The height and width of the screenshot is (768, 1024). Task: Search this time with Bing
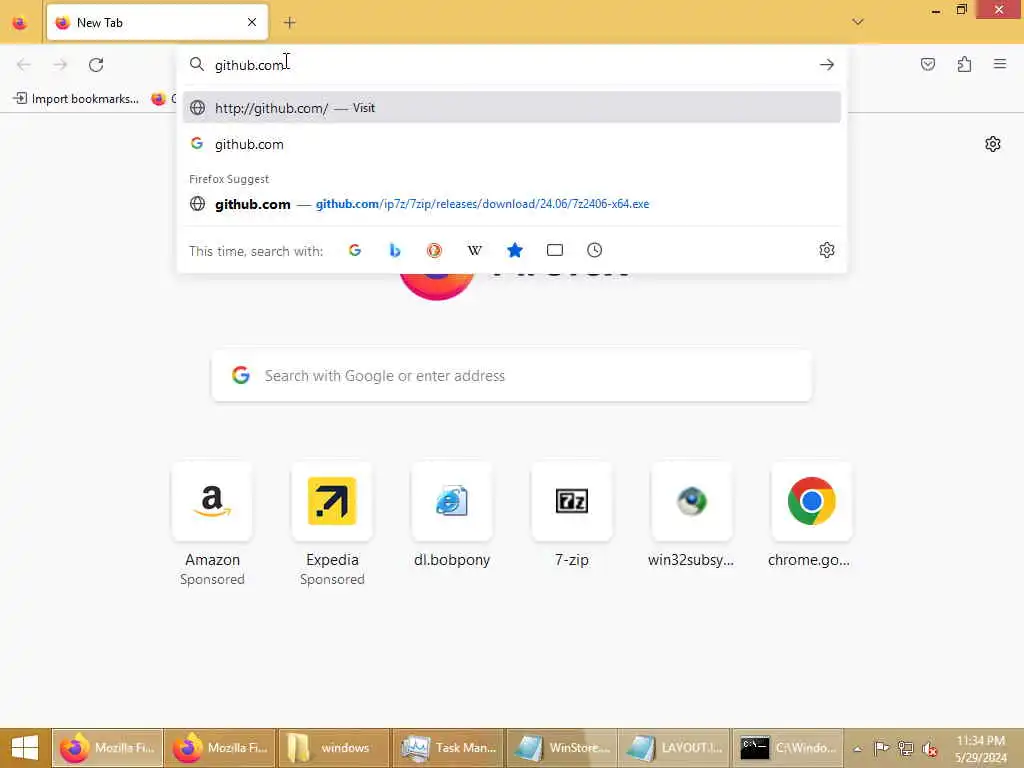click(x=394, y=250)
